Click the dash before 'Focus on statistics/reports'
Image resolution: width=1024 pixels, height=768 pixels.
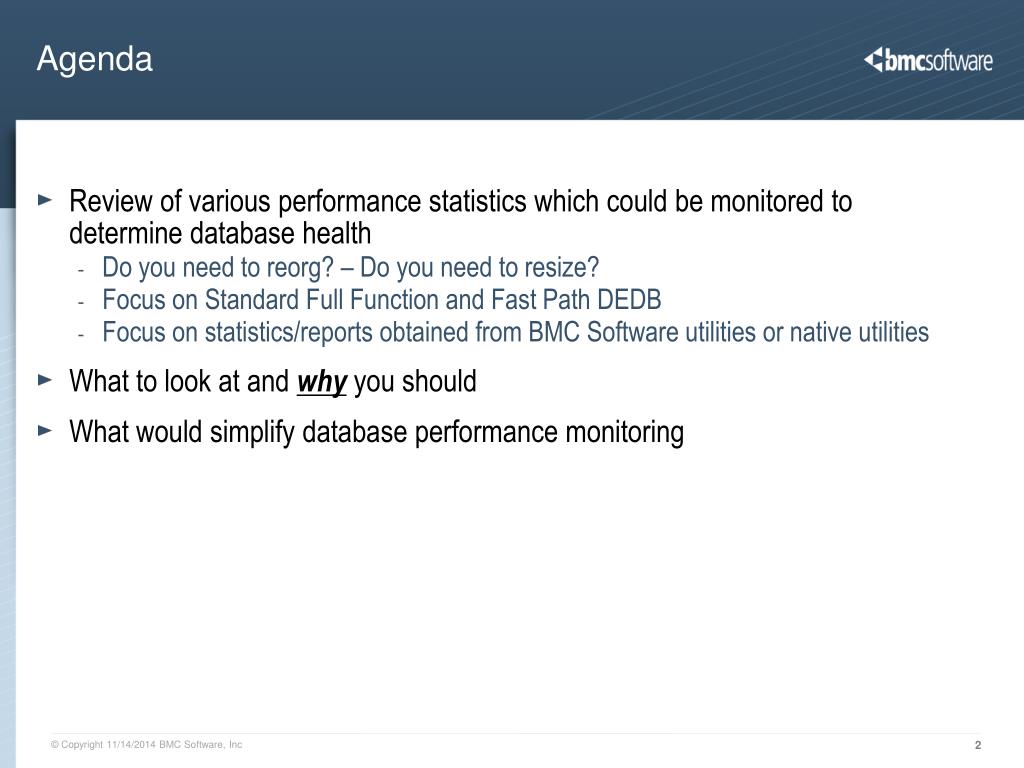pyautogui.click(x=81, y=334)
